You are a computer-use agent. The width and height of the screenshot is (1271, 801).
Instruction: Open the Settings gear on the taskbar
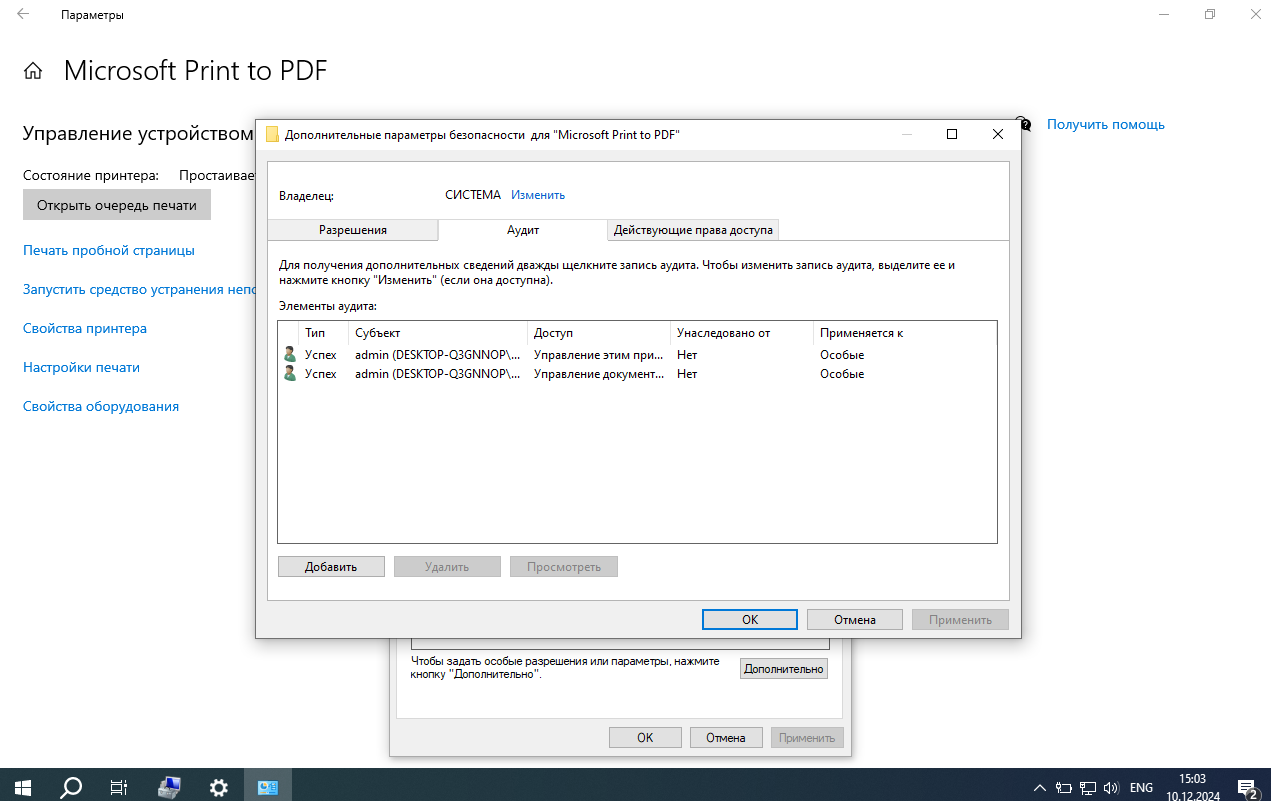coord(219,787)
